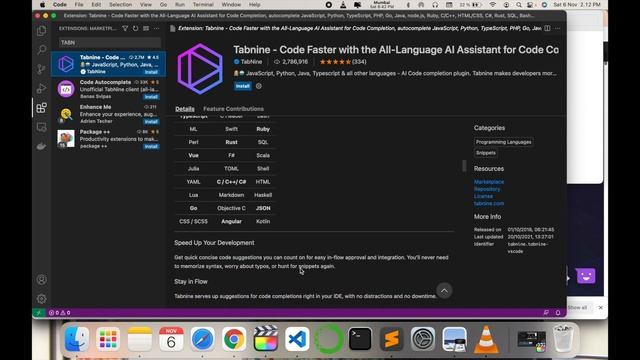Open the Help menu
640x360 pixels.
click(254, 4)
